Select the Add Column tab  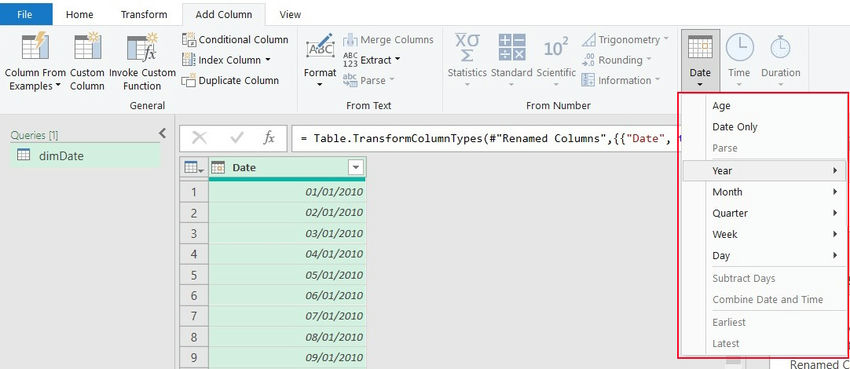(224, 15)
